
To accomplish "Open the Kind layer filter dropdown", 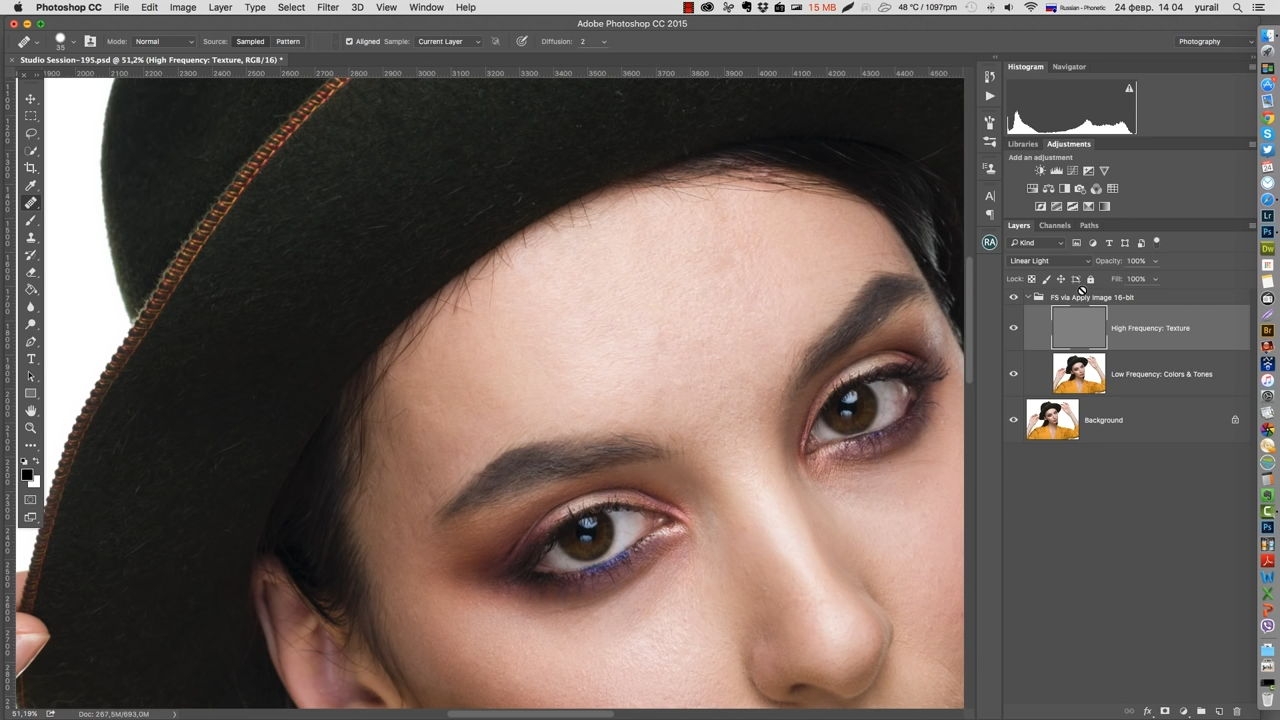I will 1037,243.
